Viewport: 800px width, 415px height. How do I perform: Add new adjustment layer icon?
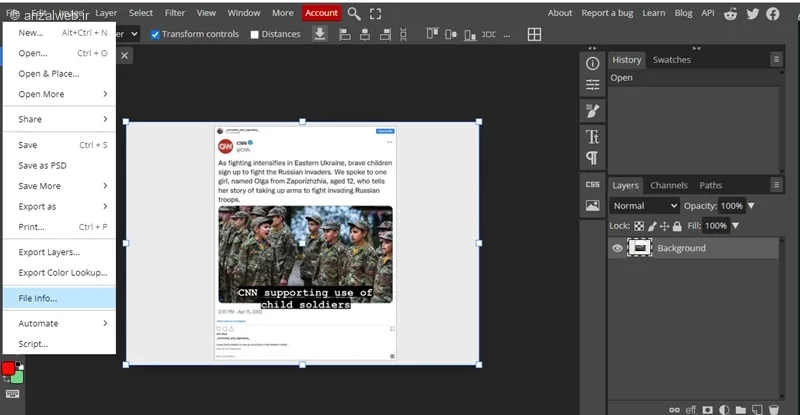[724, 409]
